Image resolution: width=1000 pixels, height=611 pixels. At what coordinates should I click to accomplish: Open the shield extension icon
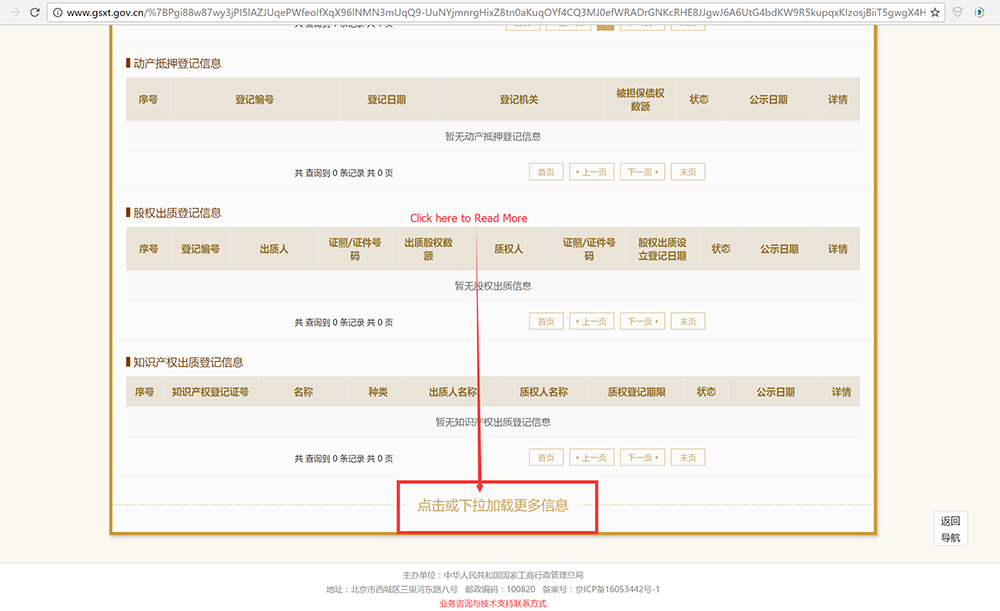(x=958, y=12)
